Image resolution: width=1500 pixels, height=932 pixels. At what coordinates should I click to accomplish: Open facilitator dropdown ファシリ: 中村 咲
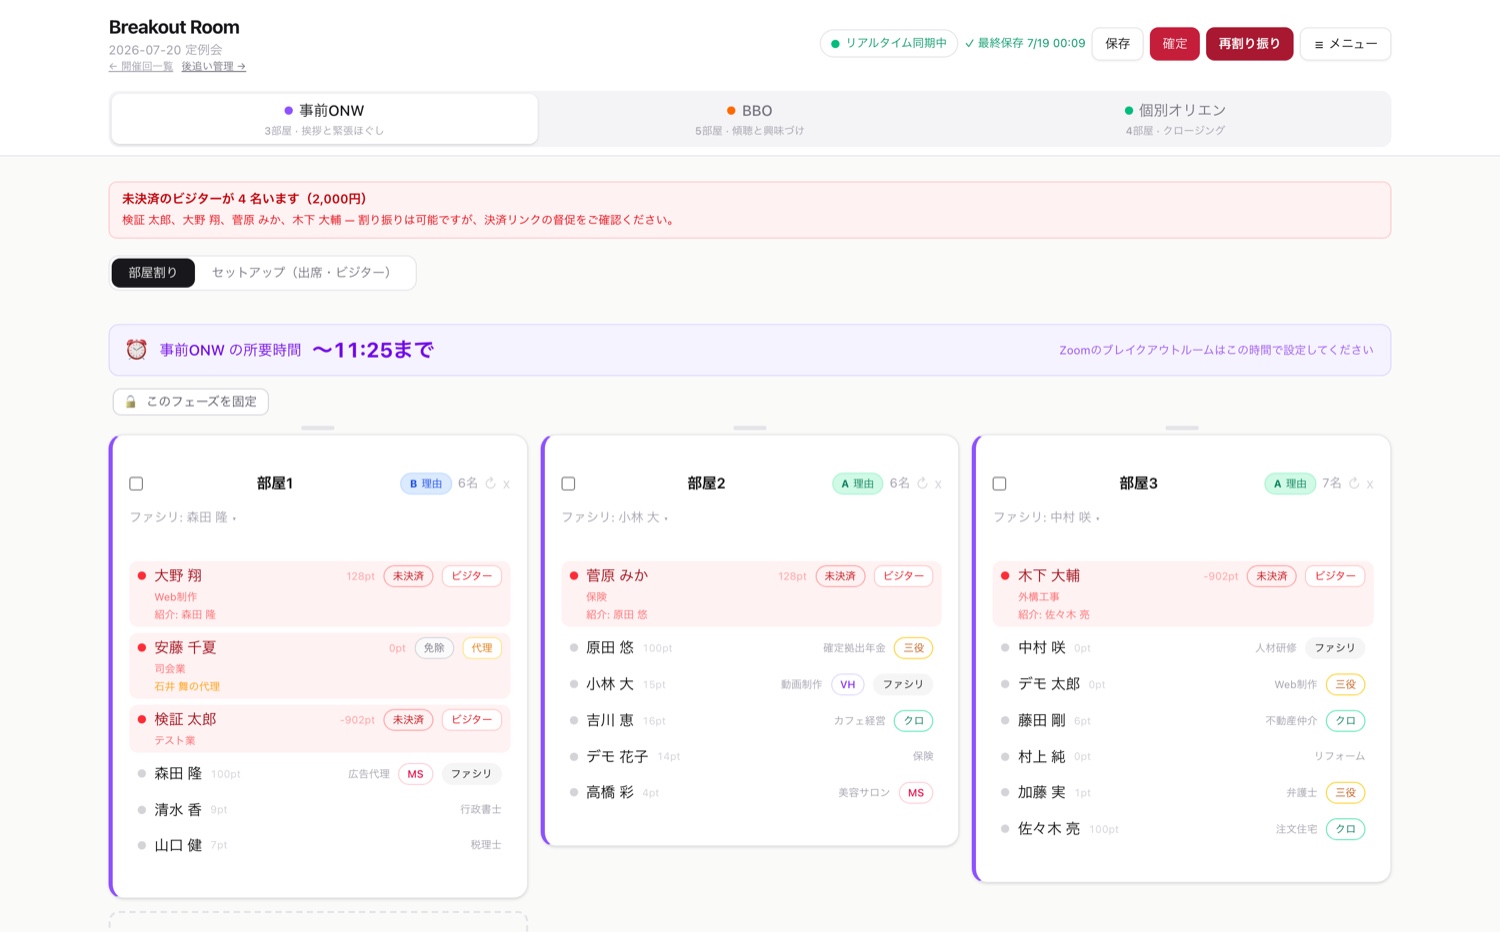[x=1047, y=517]
